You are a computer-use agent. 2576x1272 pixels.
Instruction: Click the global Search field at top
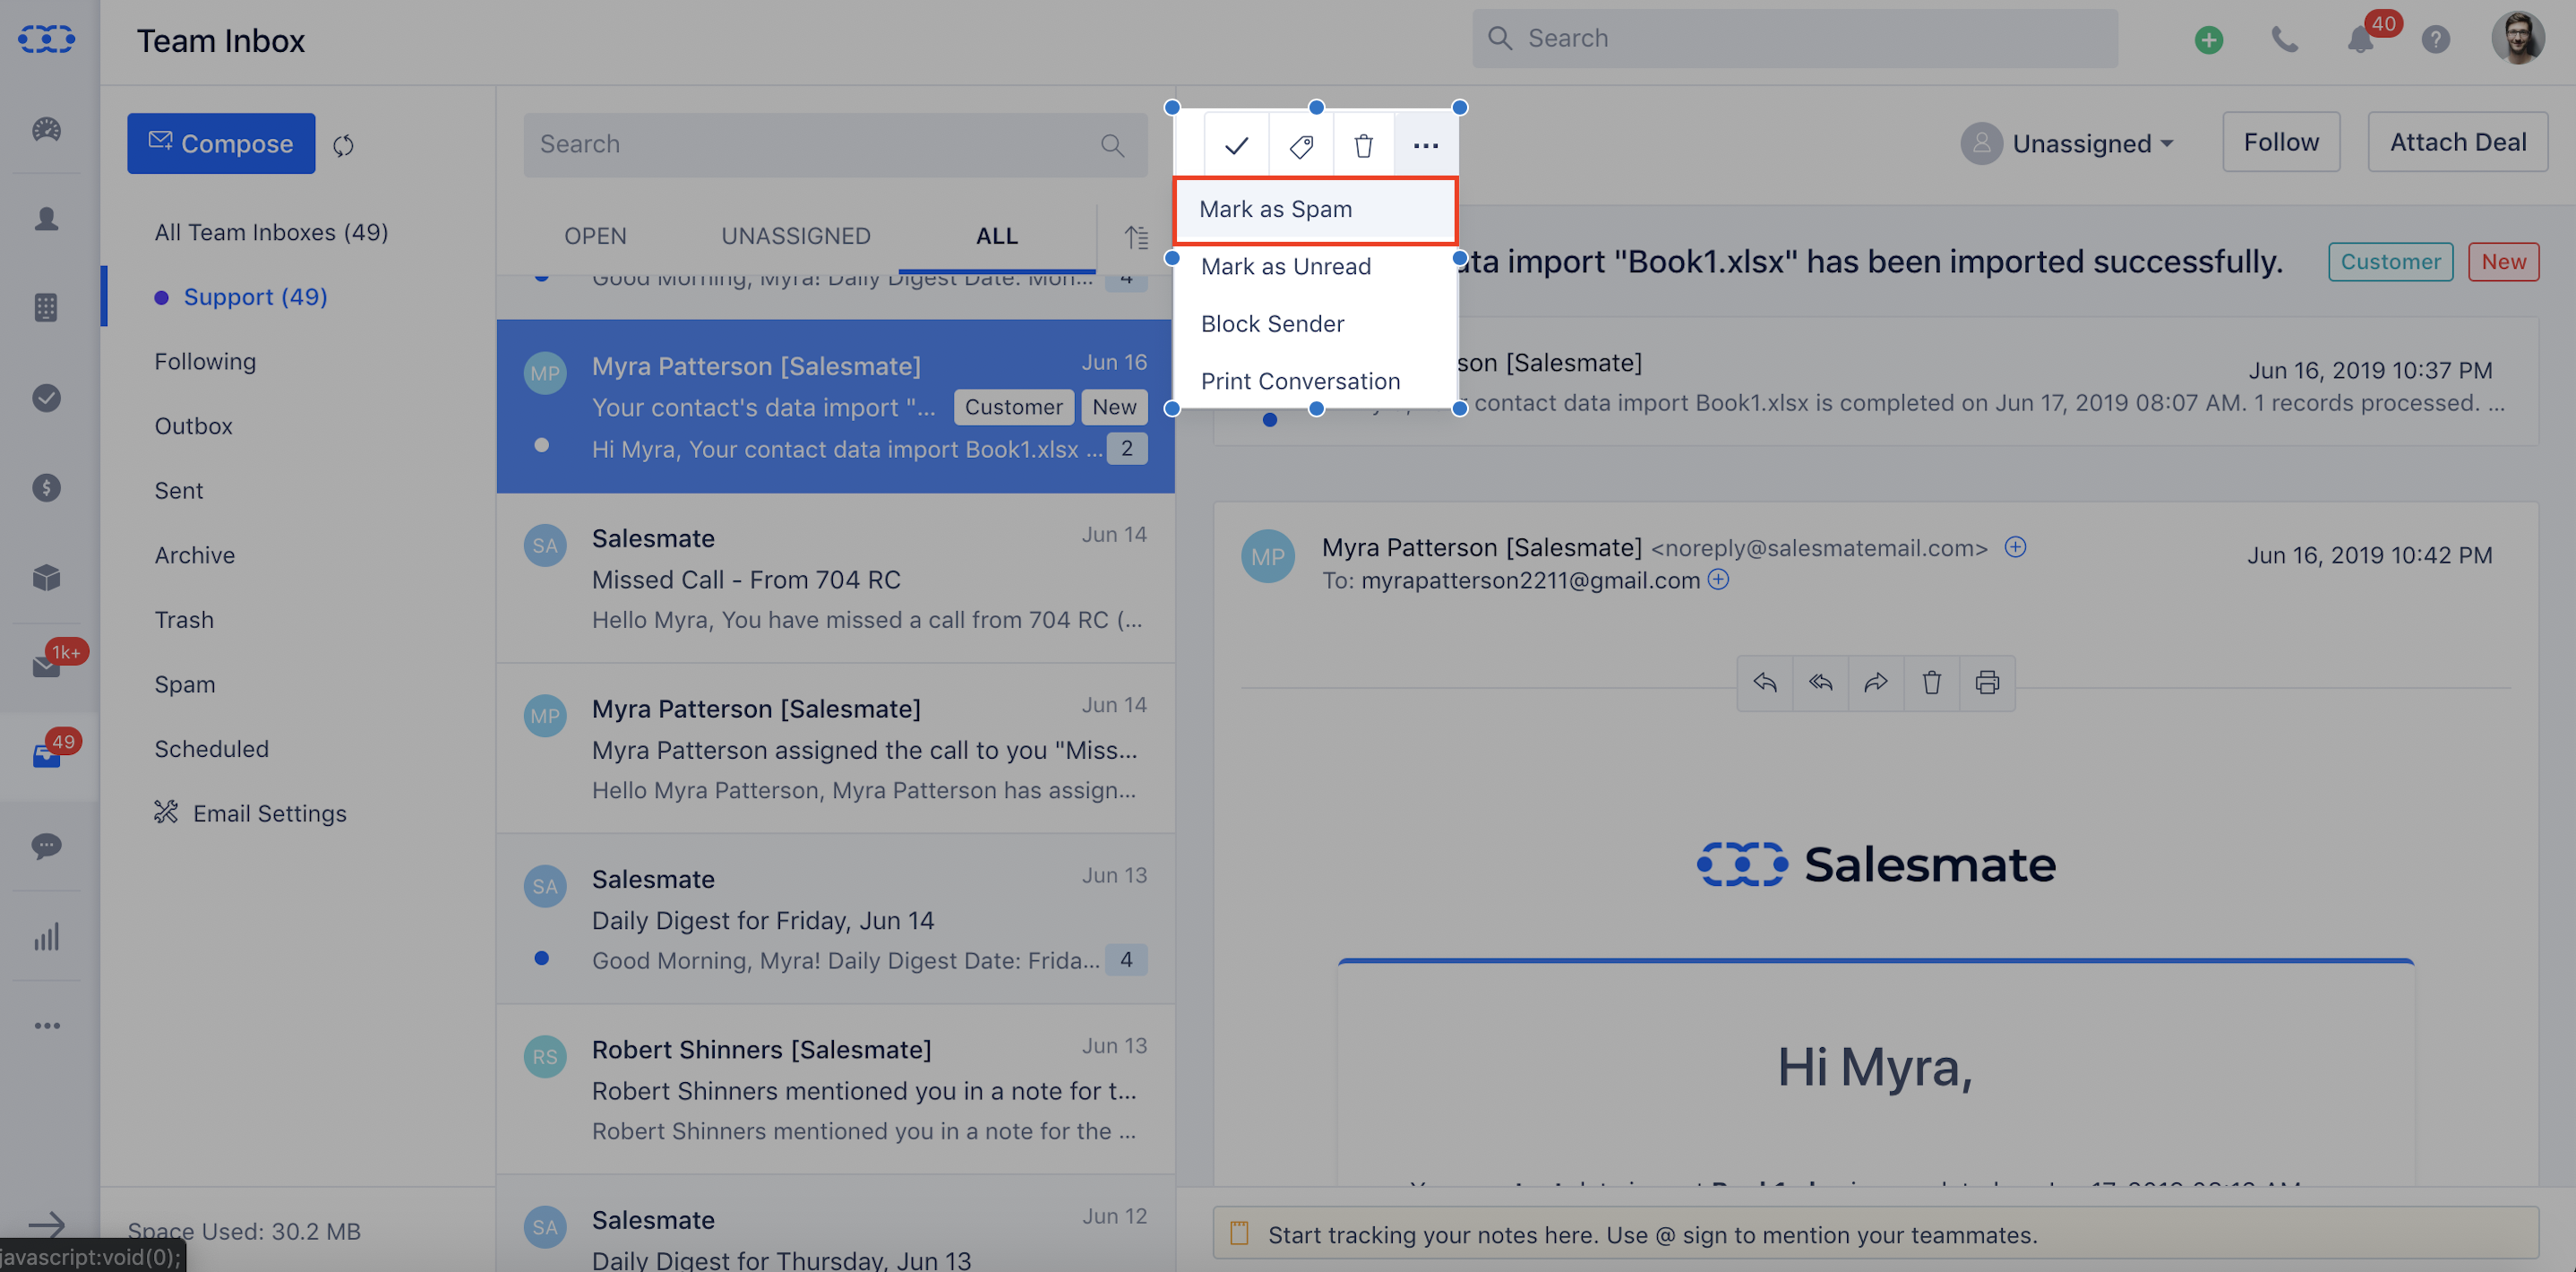pyautogui.click(x=1794, y=39)
